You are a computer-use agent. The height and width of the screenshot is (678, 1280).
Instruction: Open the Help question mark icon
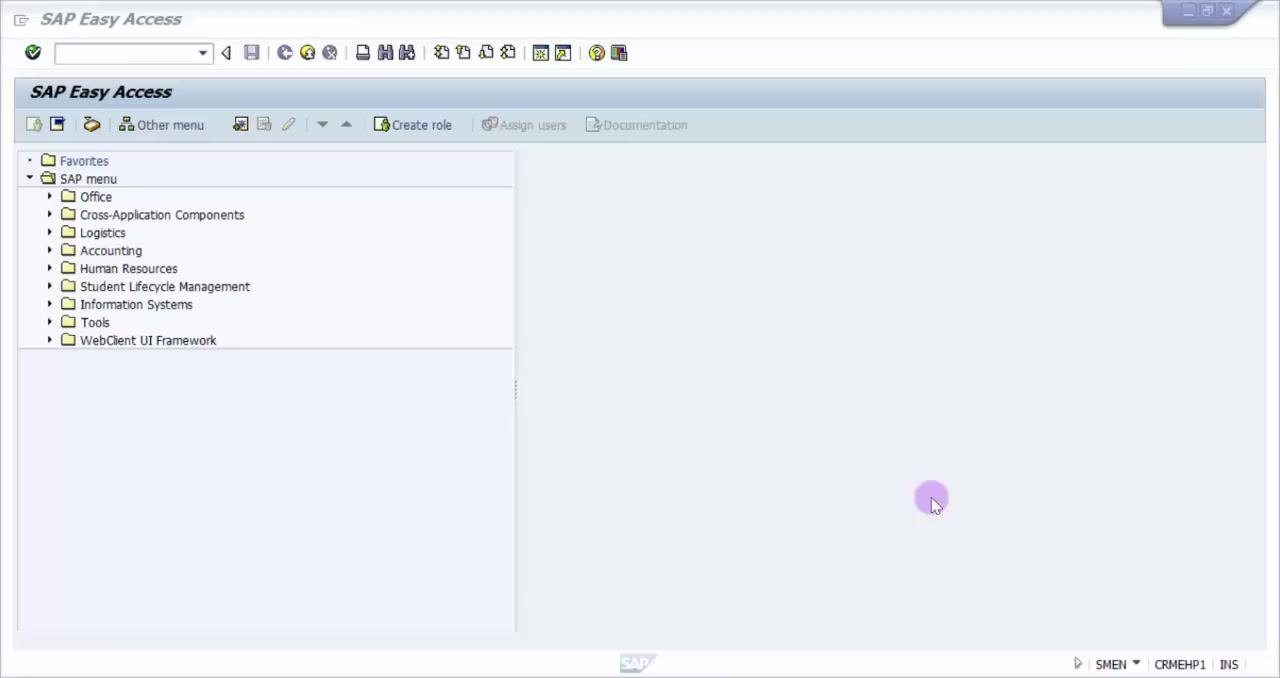(597, 53)
